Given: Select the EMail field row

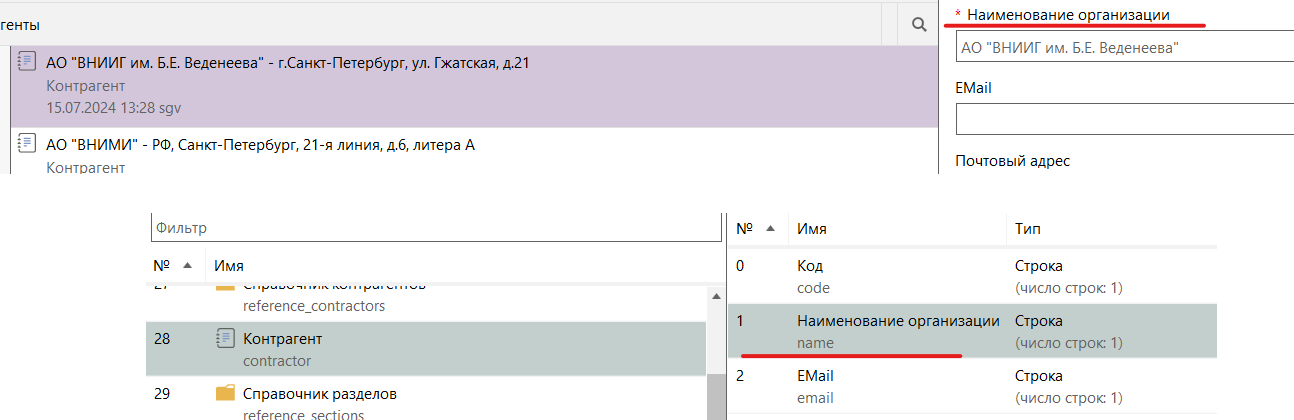Looking at the screenshot, I should point(972,386).
